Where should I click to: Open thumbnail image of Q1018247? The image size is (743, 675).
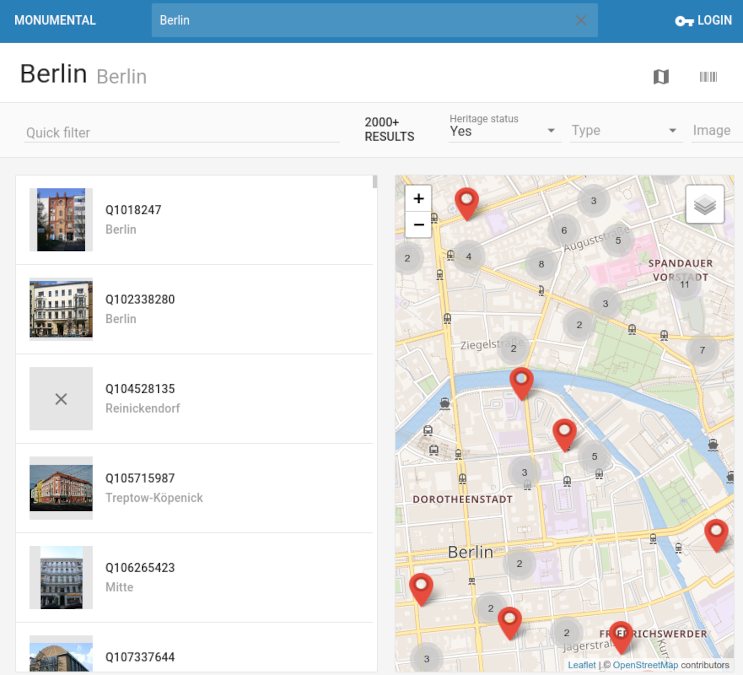coord(61,220)
